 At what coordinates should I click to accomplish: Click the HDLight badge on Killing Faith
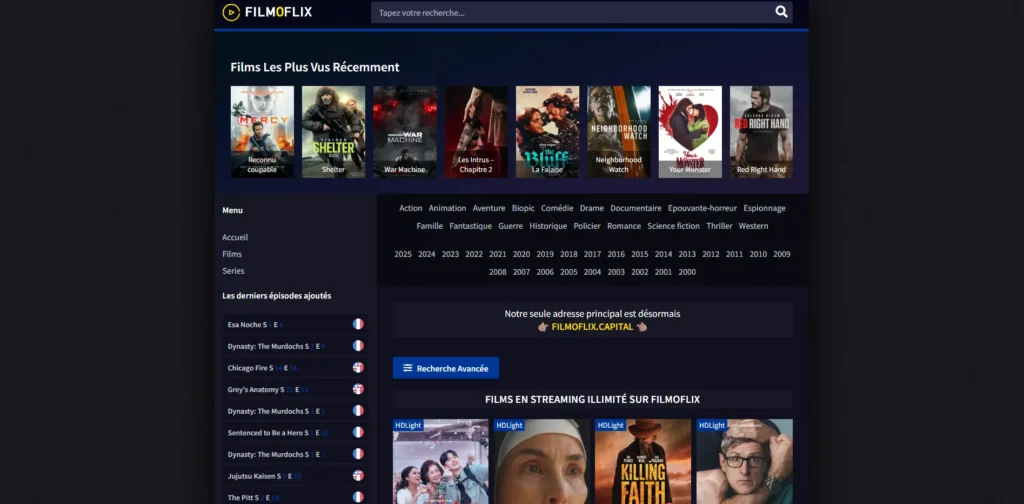click(611, 425)
